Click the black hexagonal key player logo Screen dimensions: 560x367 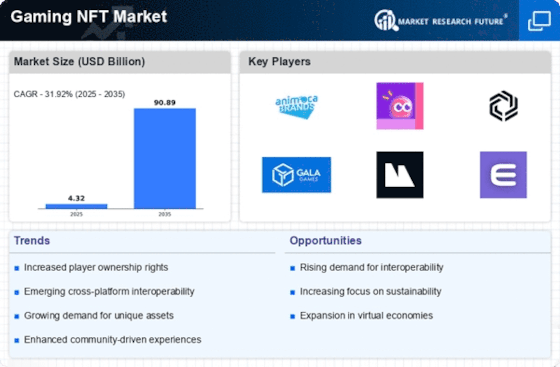click(x=503, y=106)
